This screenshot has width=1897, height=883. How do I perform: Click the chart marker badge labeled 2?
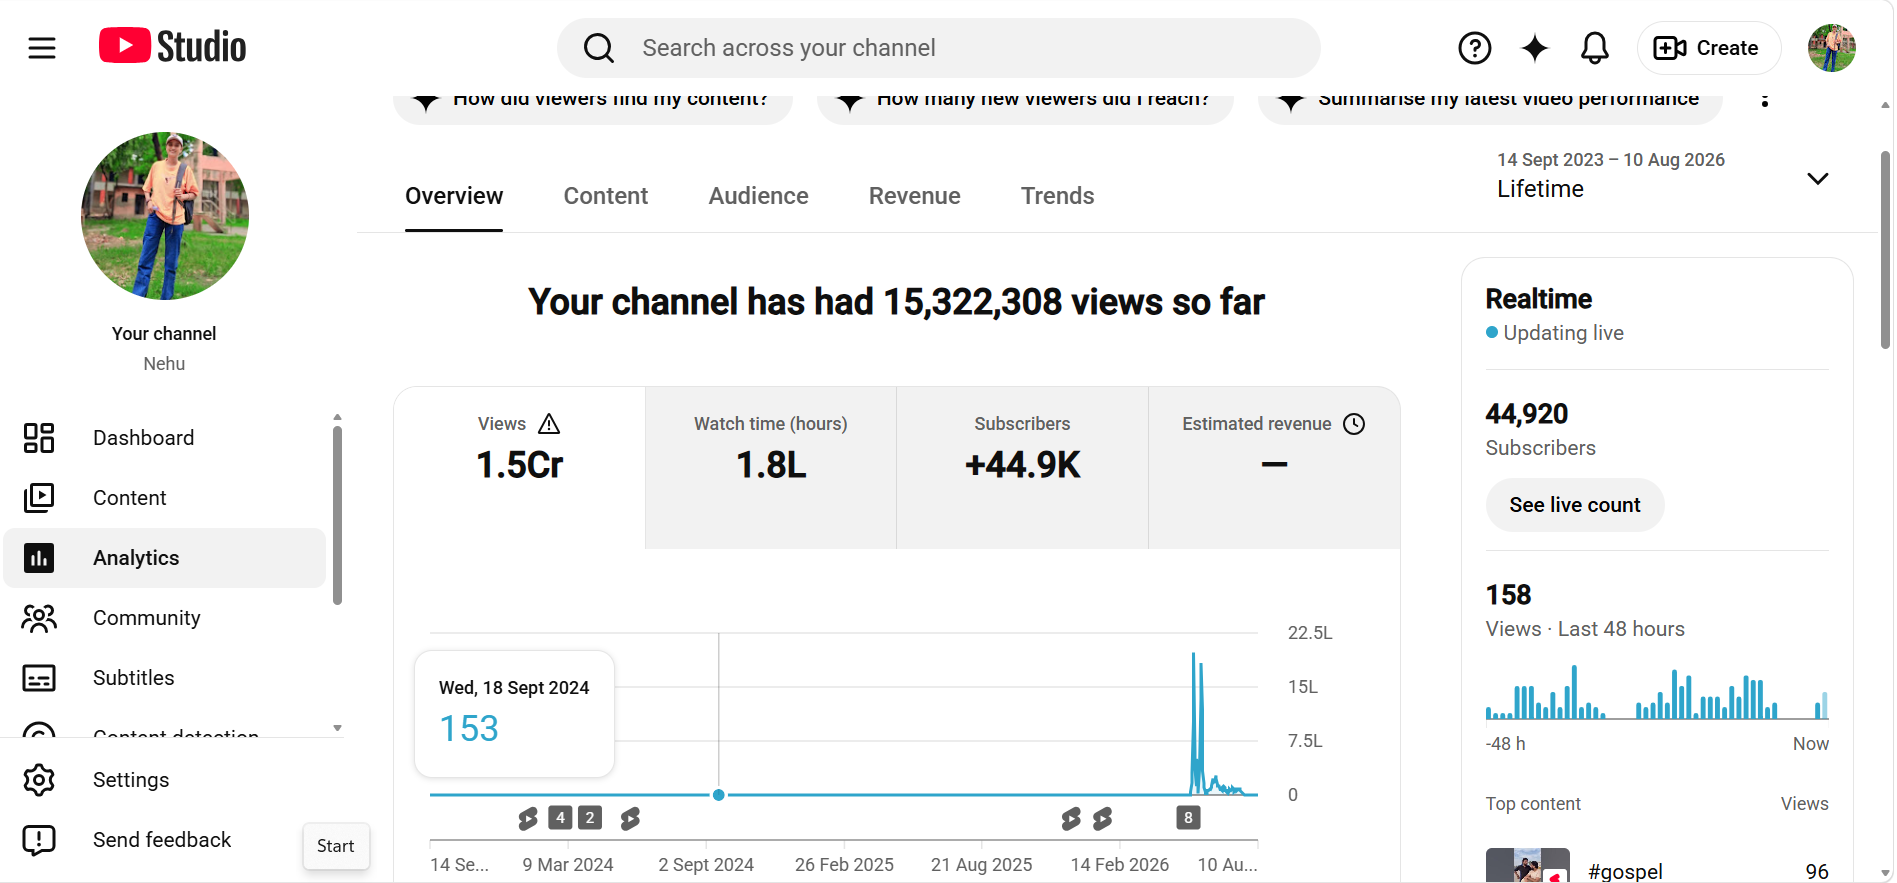[590, 818]
